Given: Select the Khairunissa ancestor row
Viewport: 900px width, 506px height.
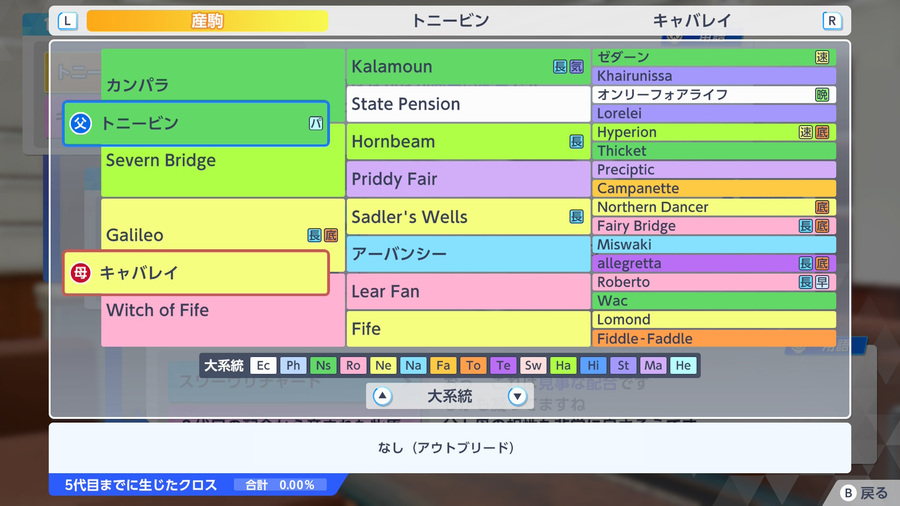Looking at the screenshot, I should click(x=714, y=76).
